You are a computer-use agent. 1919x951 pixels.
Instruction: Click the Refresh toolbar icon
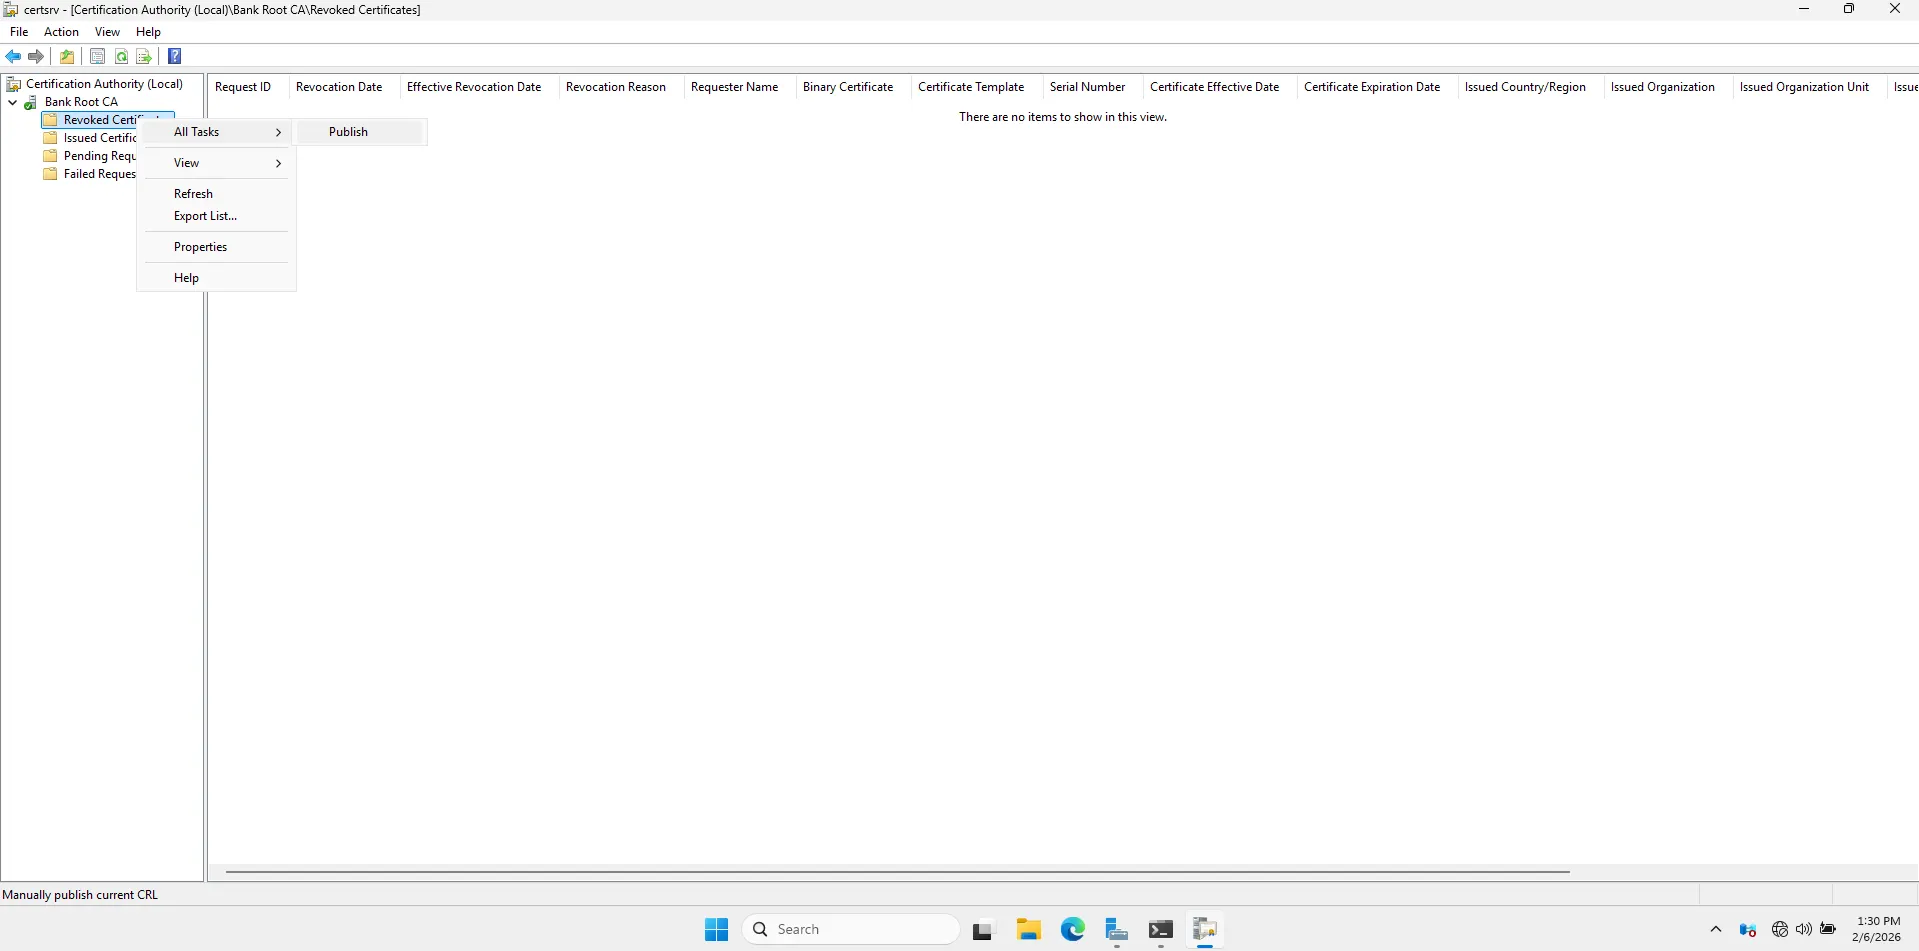click(121, 56)
